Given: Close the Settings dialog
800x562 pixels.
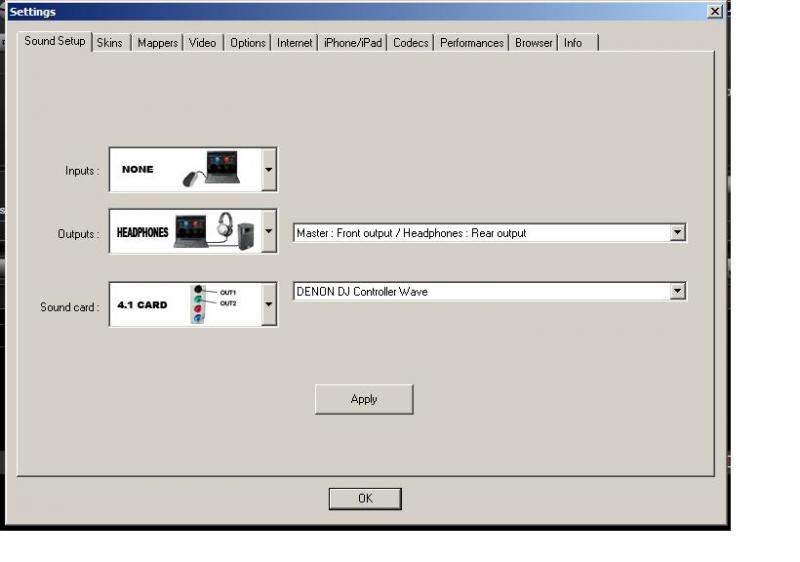Looking at the screenshot, I should (x=715, y=11).
